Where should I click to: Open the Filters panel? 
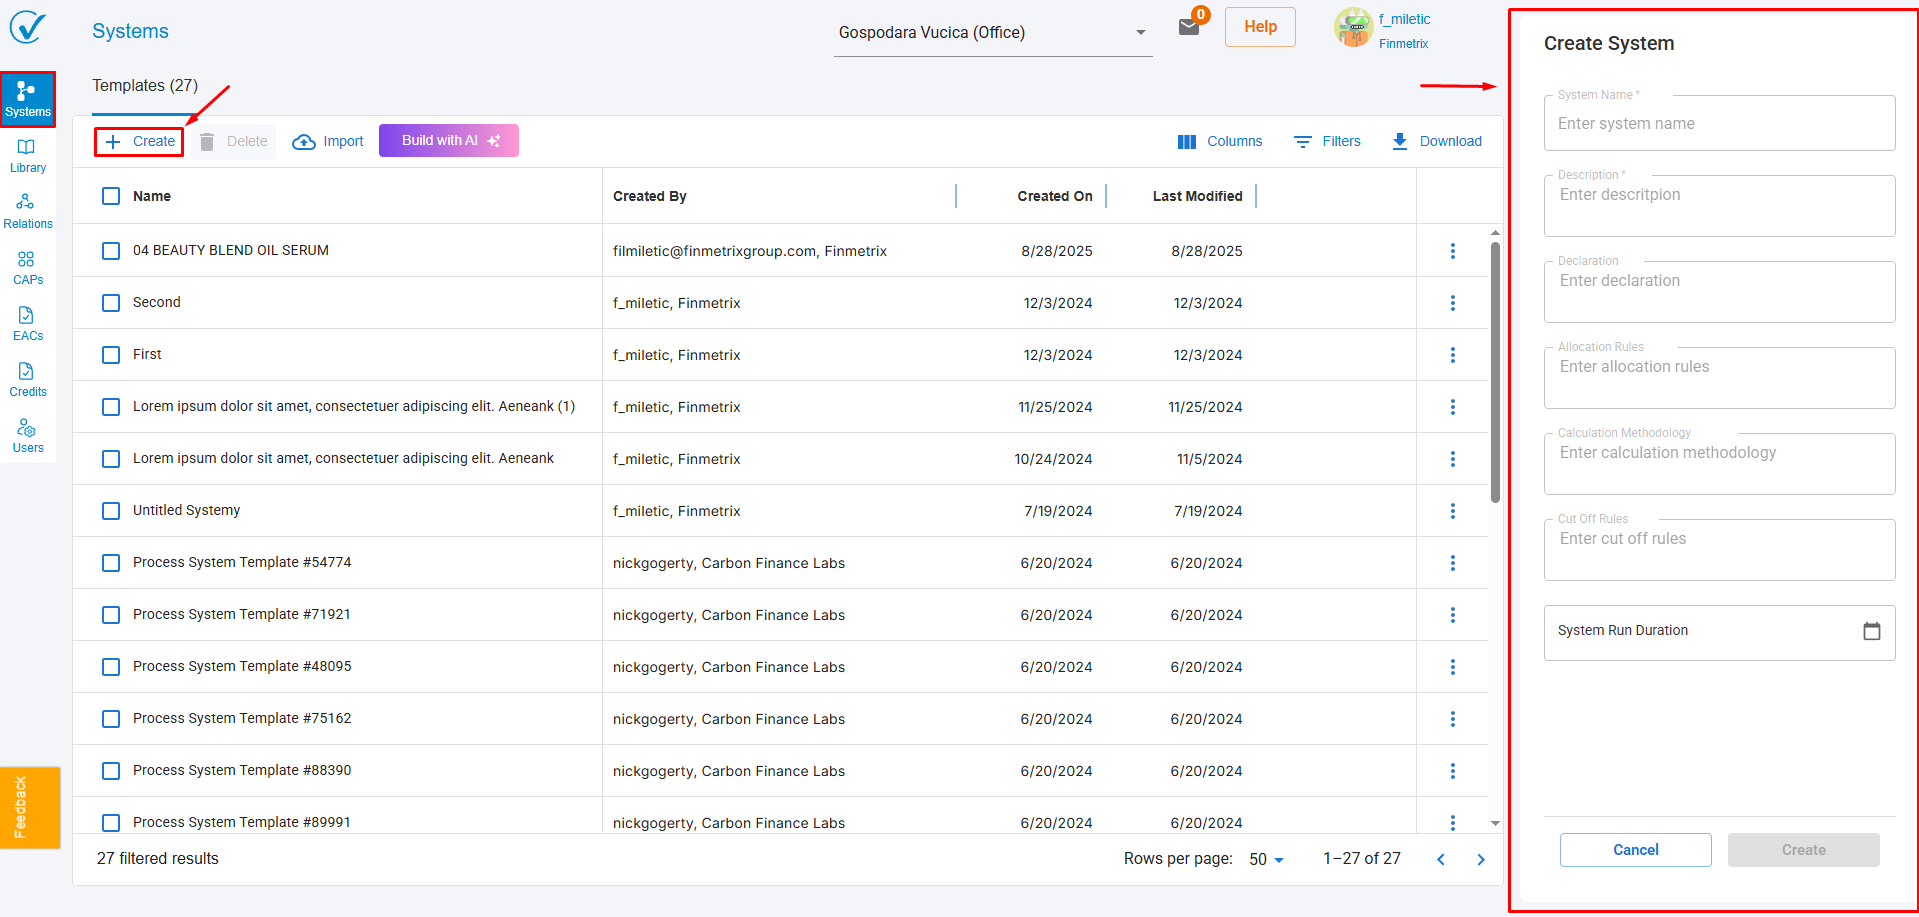pyautogui.click(x=1327, y=142)
